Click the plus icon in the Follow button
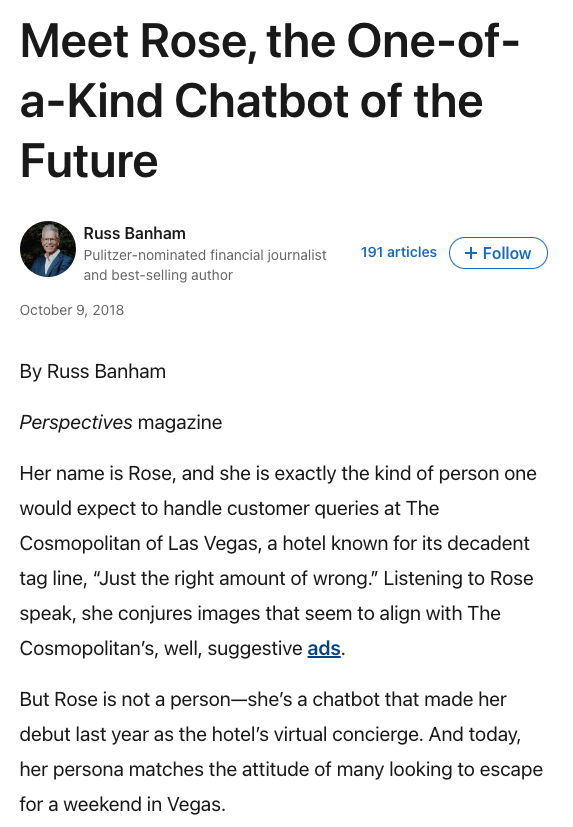 coord(471,253)
